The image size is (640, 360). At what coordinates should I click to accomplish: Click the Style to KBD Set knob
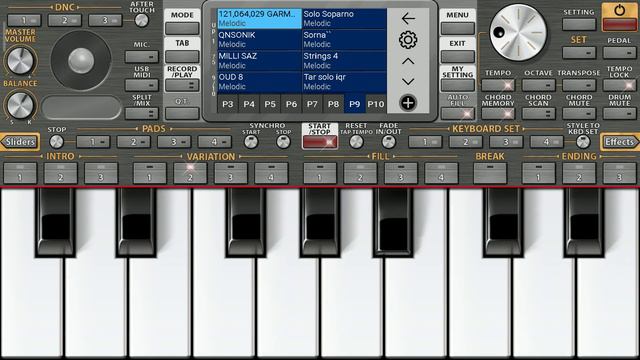pyautogui.click(x=583, y=142)
